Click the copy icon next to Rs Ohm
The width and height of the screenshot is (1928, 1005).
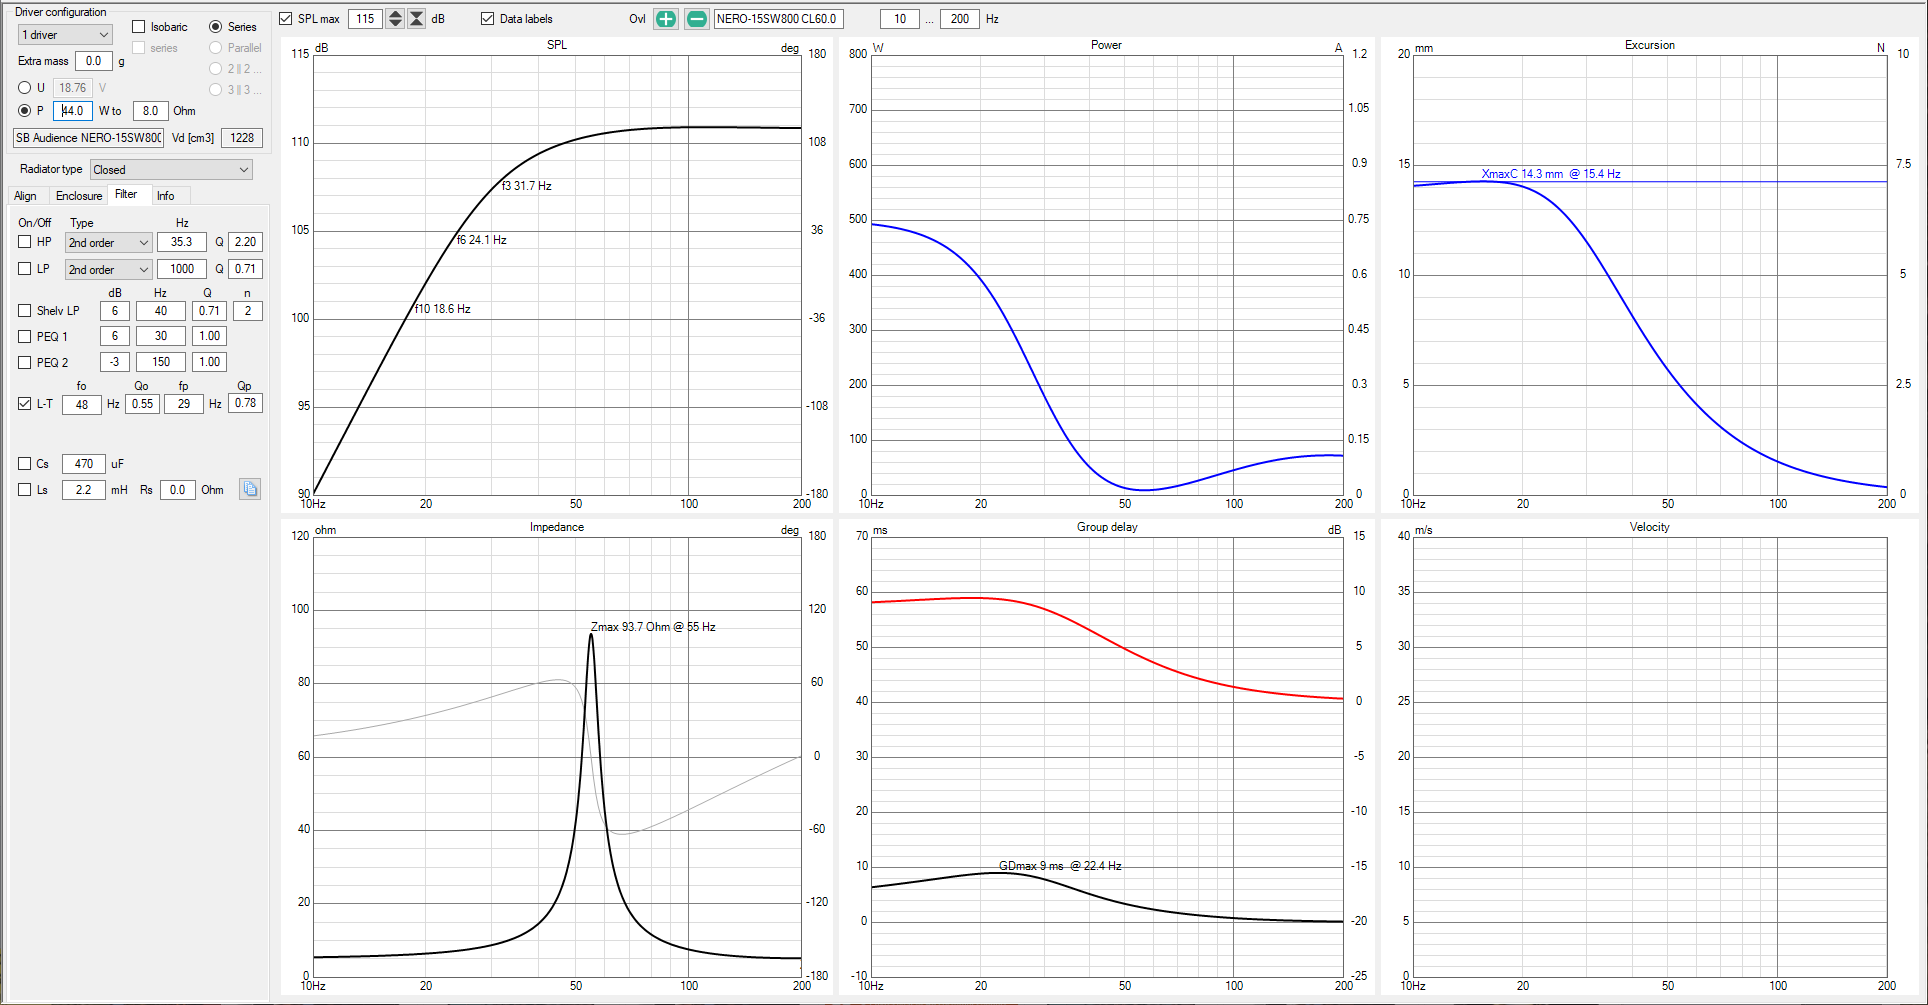click(x=250, y=489)
